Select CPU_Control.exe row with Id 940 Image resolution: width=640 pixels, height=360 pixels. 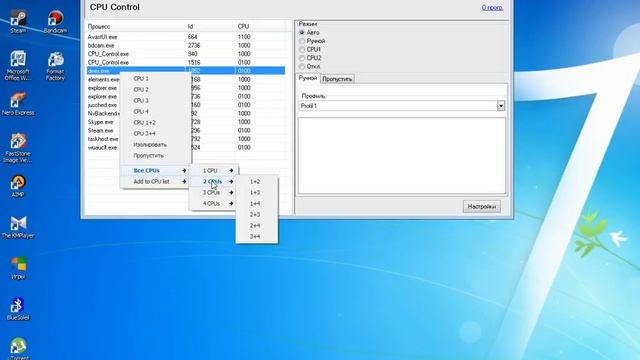click(x=186, y=54)
